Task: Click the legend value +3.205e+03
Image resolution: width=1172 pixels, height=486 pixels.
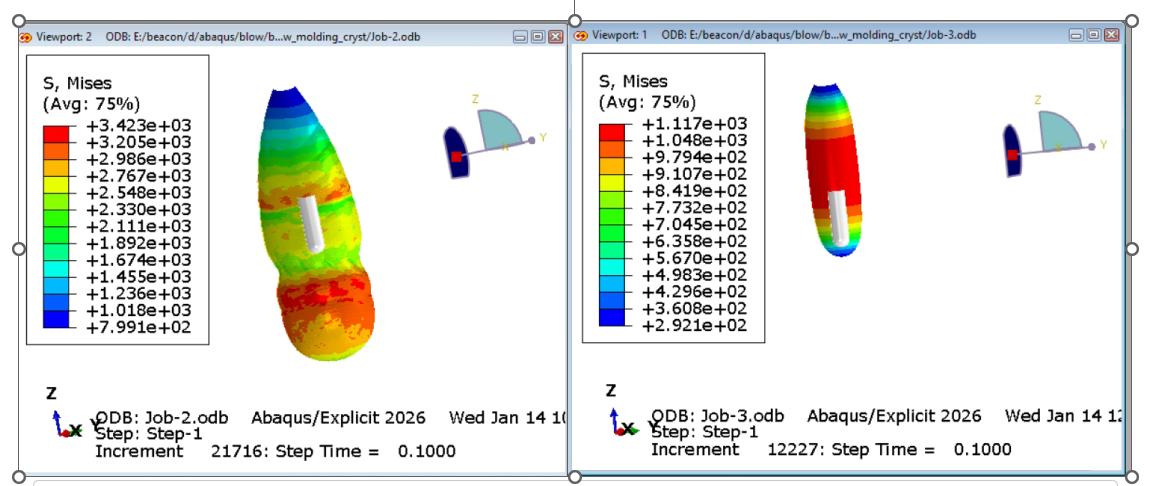Action: click(x=139, y=142)
